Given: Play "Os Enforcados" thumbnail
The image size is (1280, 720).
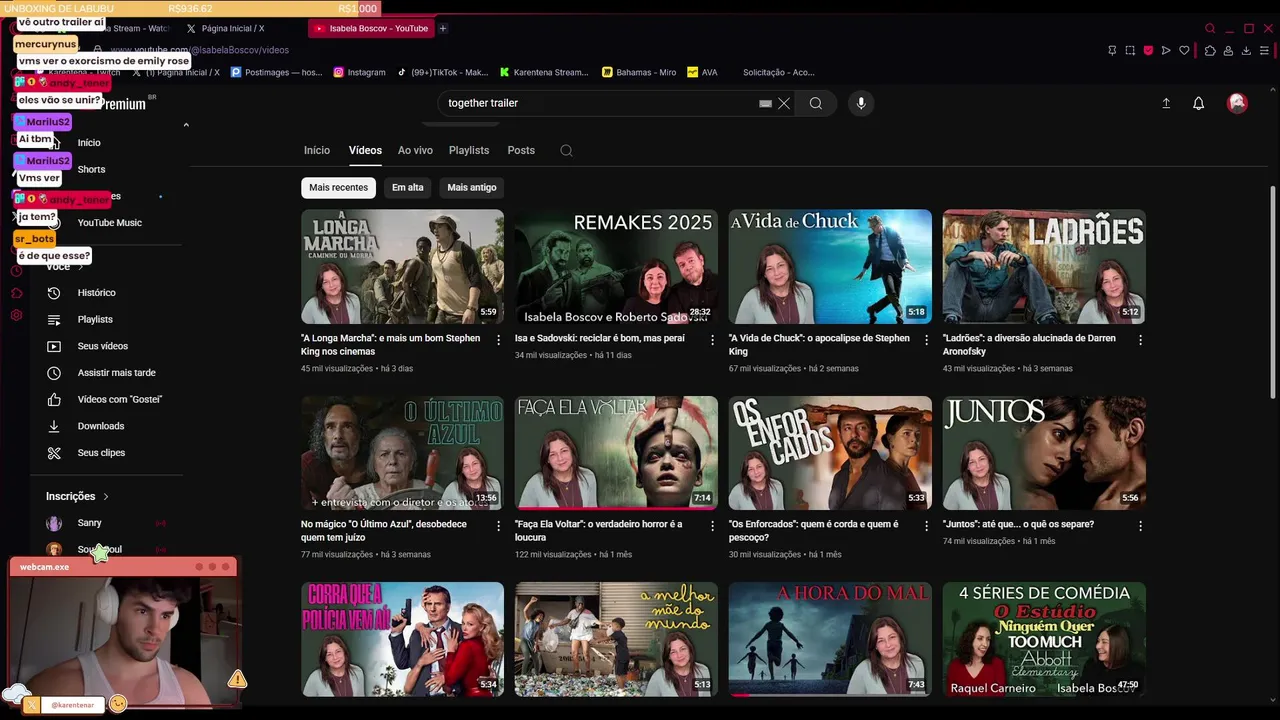Looking at the screenshot, I should [830, 453].
